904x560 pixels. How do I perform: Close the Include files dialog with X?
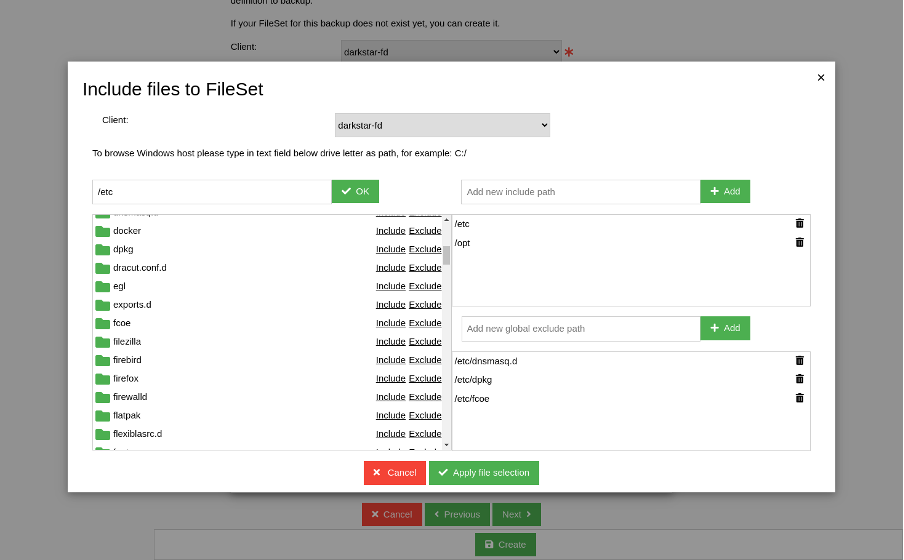[x=821, y=78]
